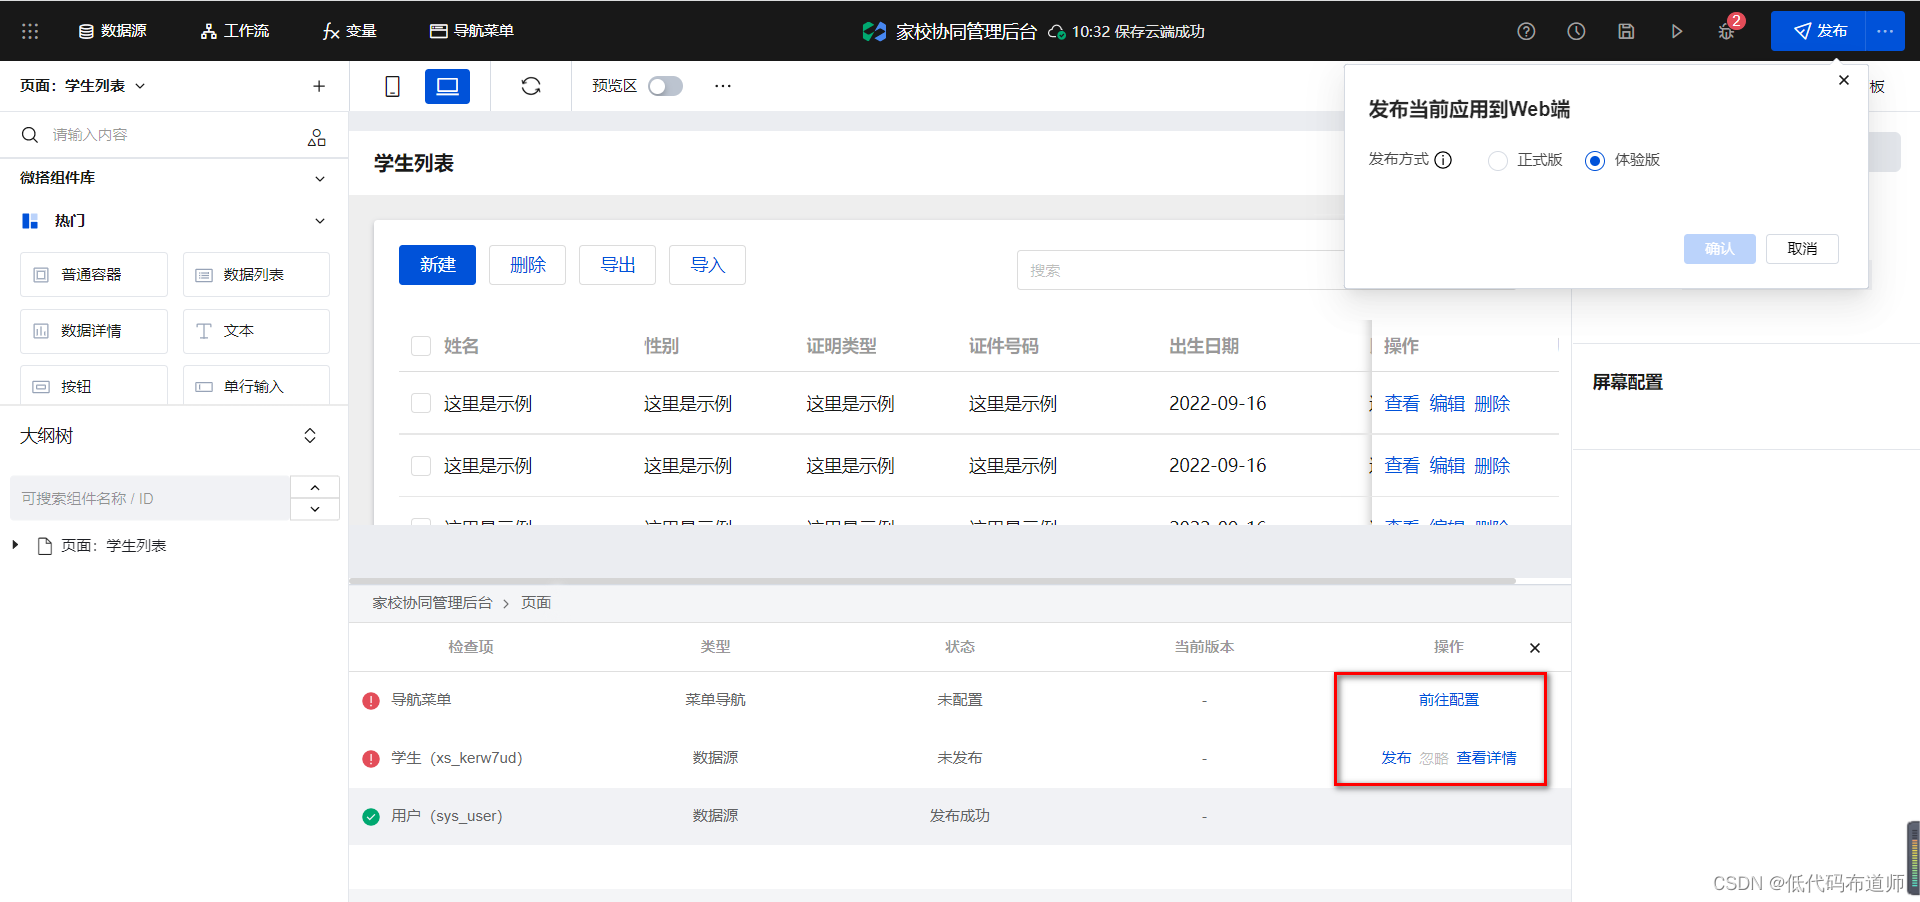
Task: Click the 新建 button in table
Action: point(437,265)
